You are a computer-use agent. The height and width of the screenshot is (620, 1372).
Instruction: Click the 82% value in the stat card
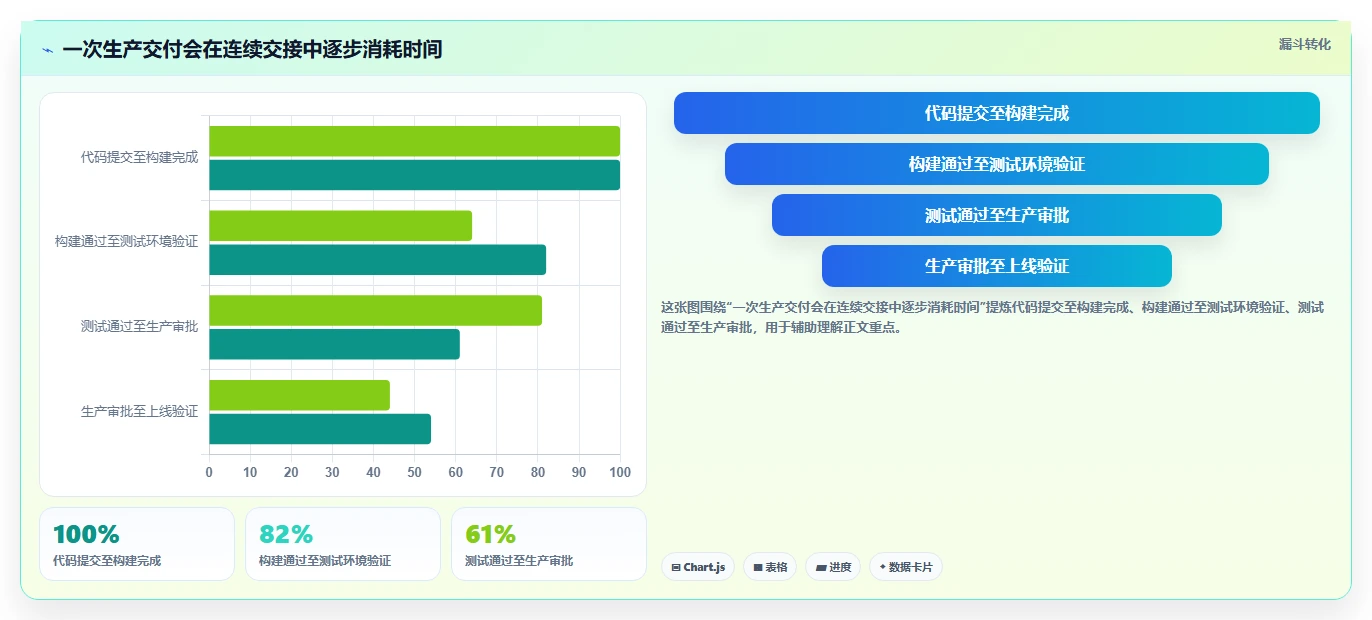tap(286, 534)
